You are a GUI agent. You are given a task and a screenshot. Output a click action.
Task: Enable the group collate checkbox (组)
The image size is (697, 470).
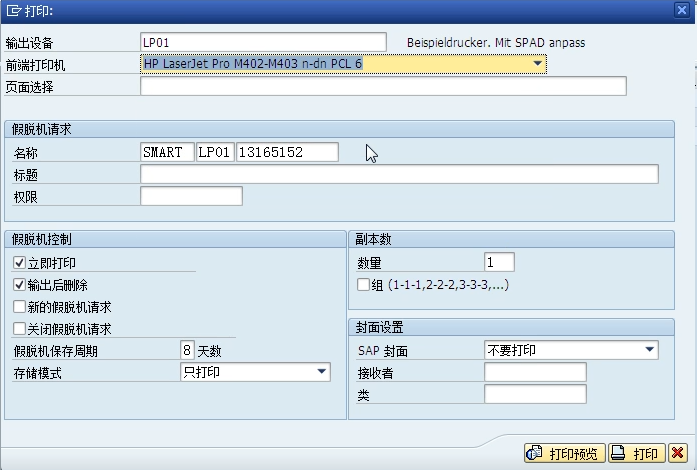point(364,285)
